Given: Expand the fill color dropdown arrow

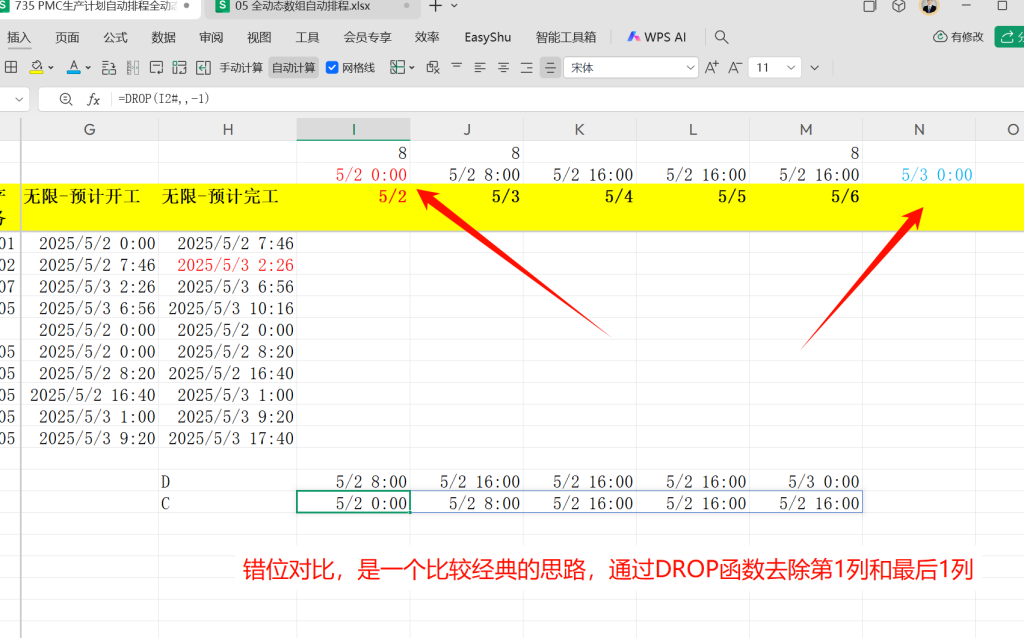Looking at the screenshot, I should pos(51,67).
